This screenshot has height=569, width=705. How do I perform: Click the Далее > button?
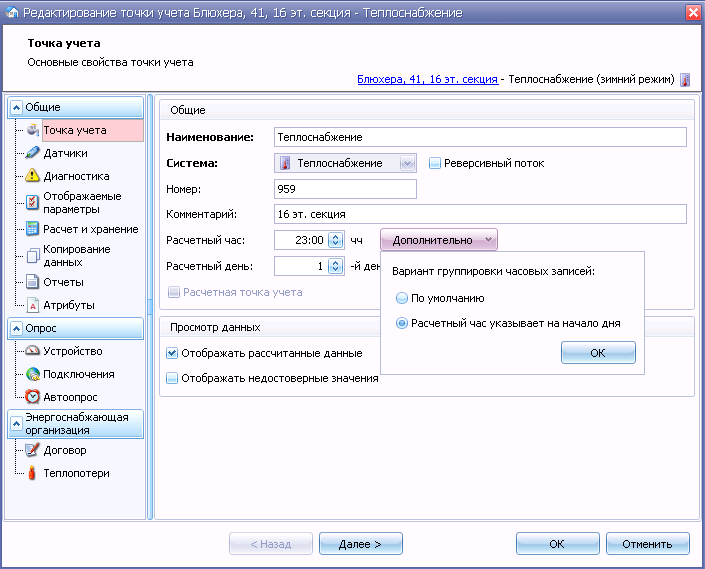[361, 544]
